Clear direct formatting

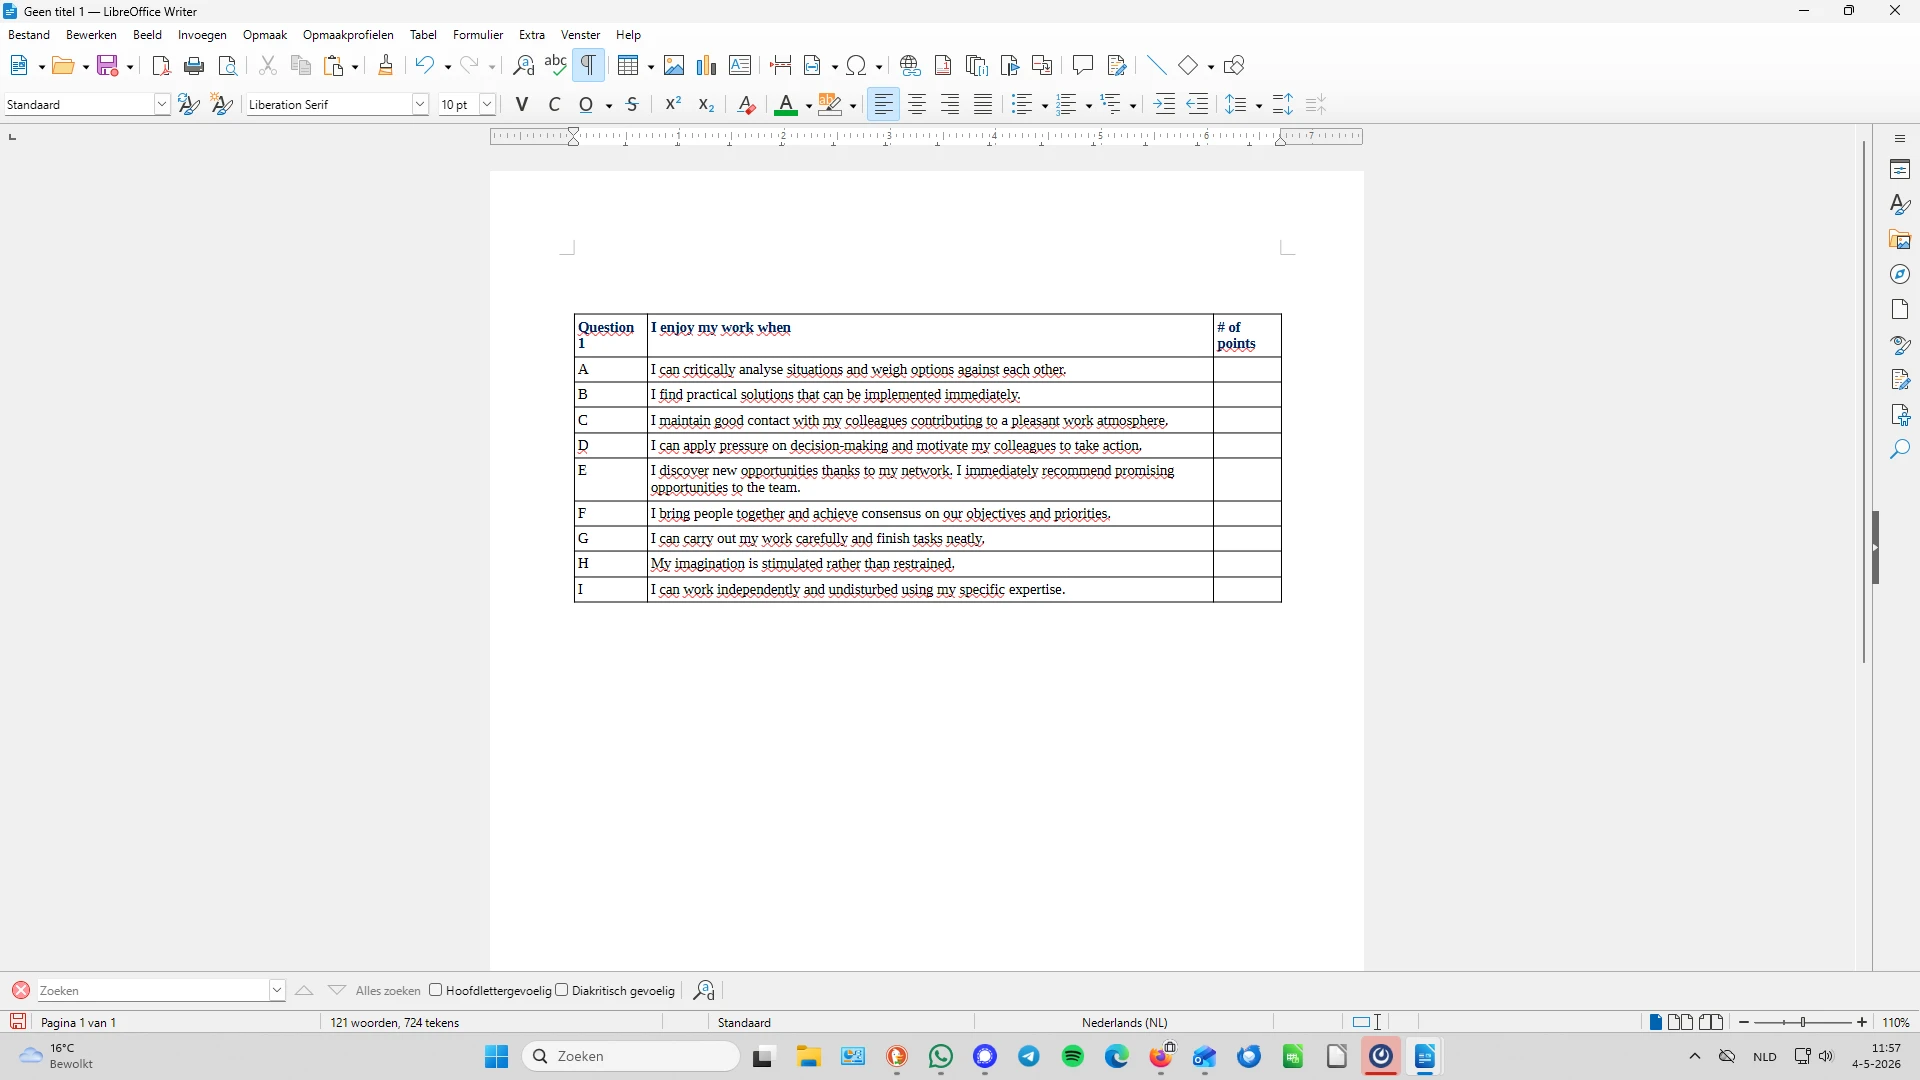(746, 104)
